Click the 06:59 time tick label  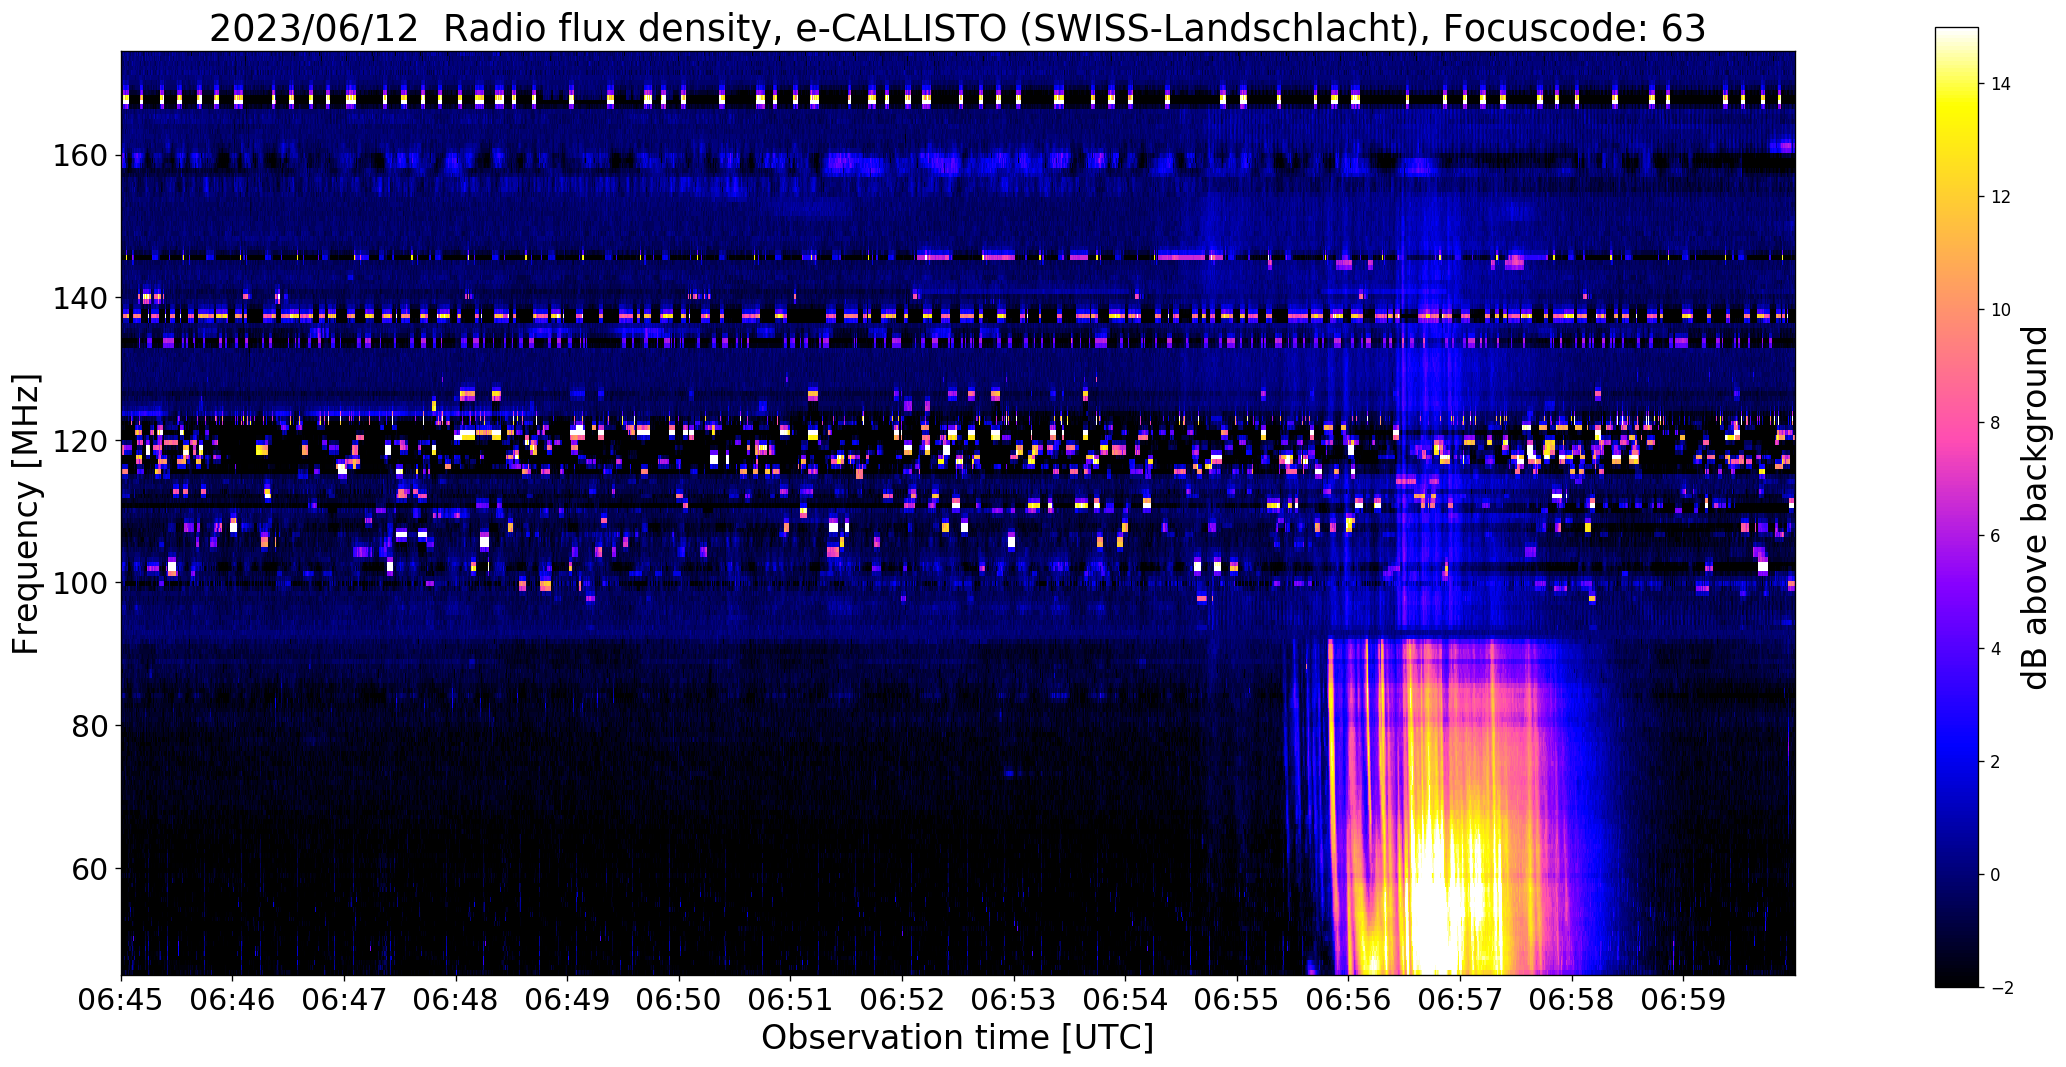click(1684, 1001)
